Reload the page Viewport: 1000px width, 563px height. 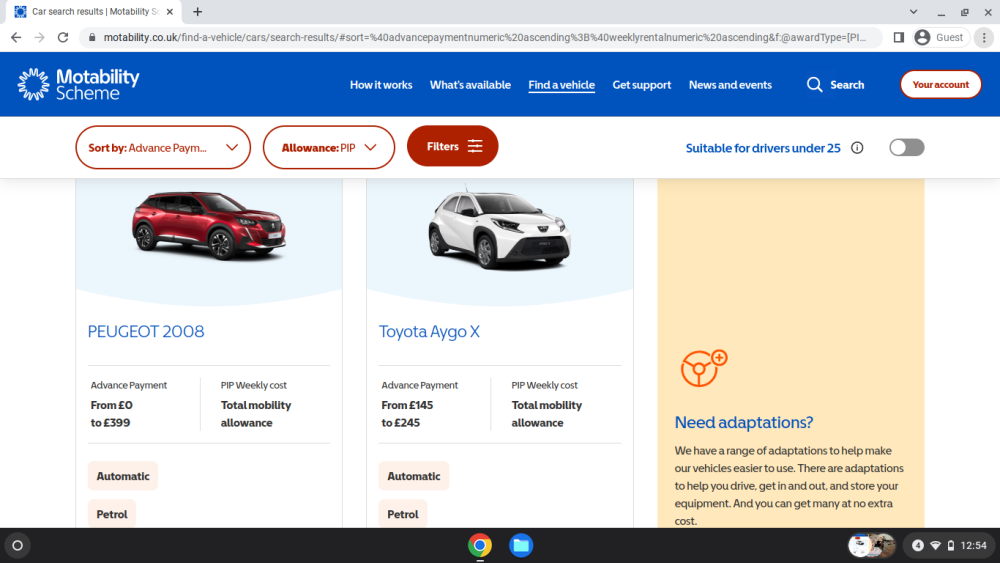pos(62,38)
